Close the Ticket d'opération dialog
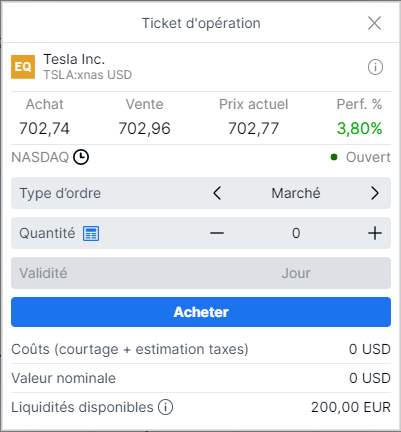The image size is (401, 432). point(374,23)
